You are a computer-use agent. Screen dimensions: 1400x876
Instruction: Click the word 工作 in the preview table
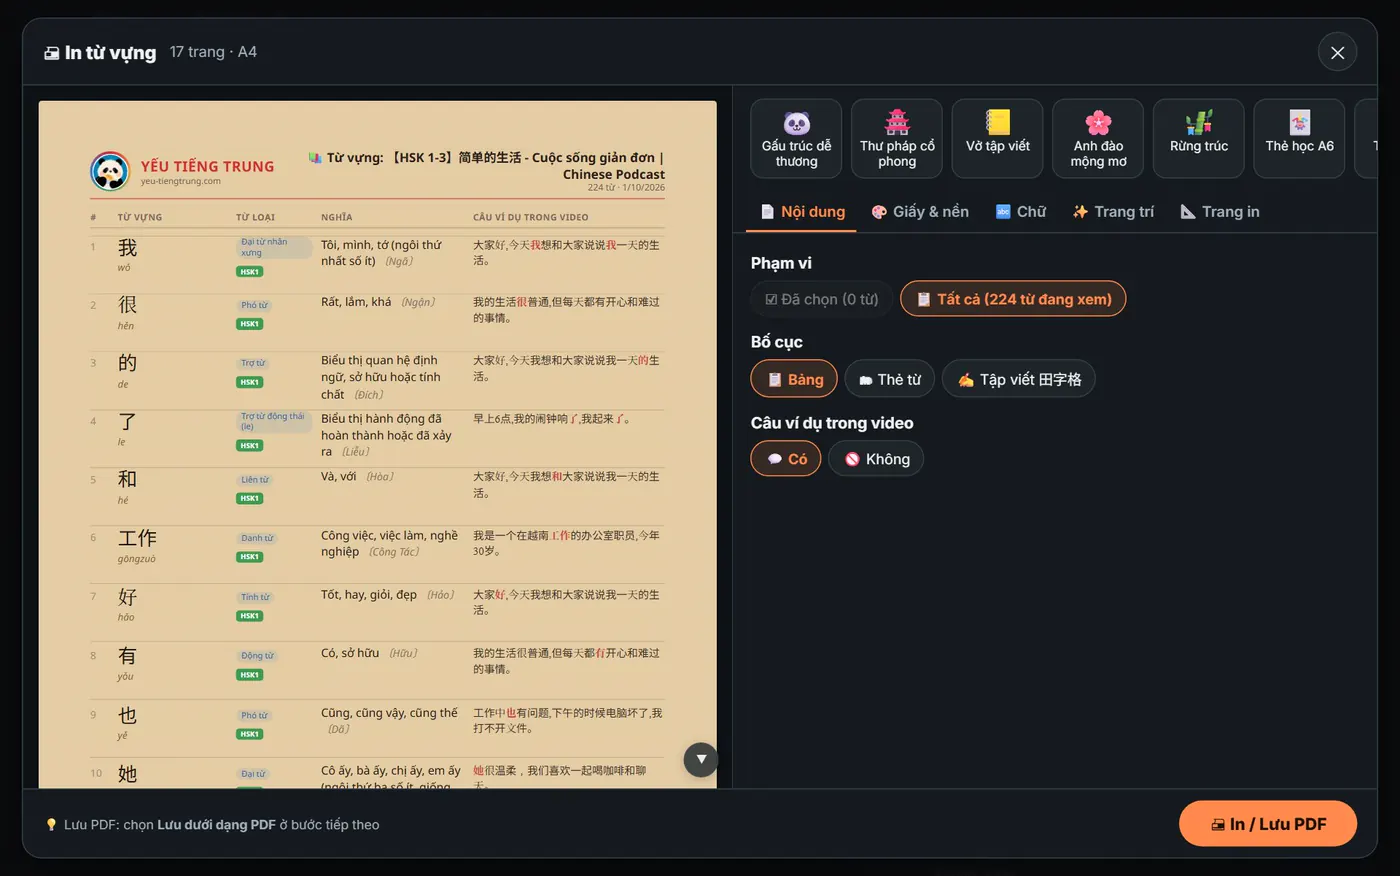tap(137, 538)
